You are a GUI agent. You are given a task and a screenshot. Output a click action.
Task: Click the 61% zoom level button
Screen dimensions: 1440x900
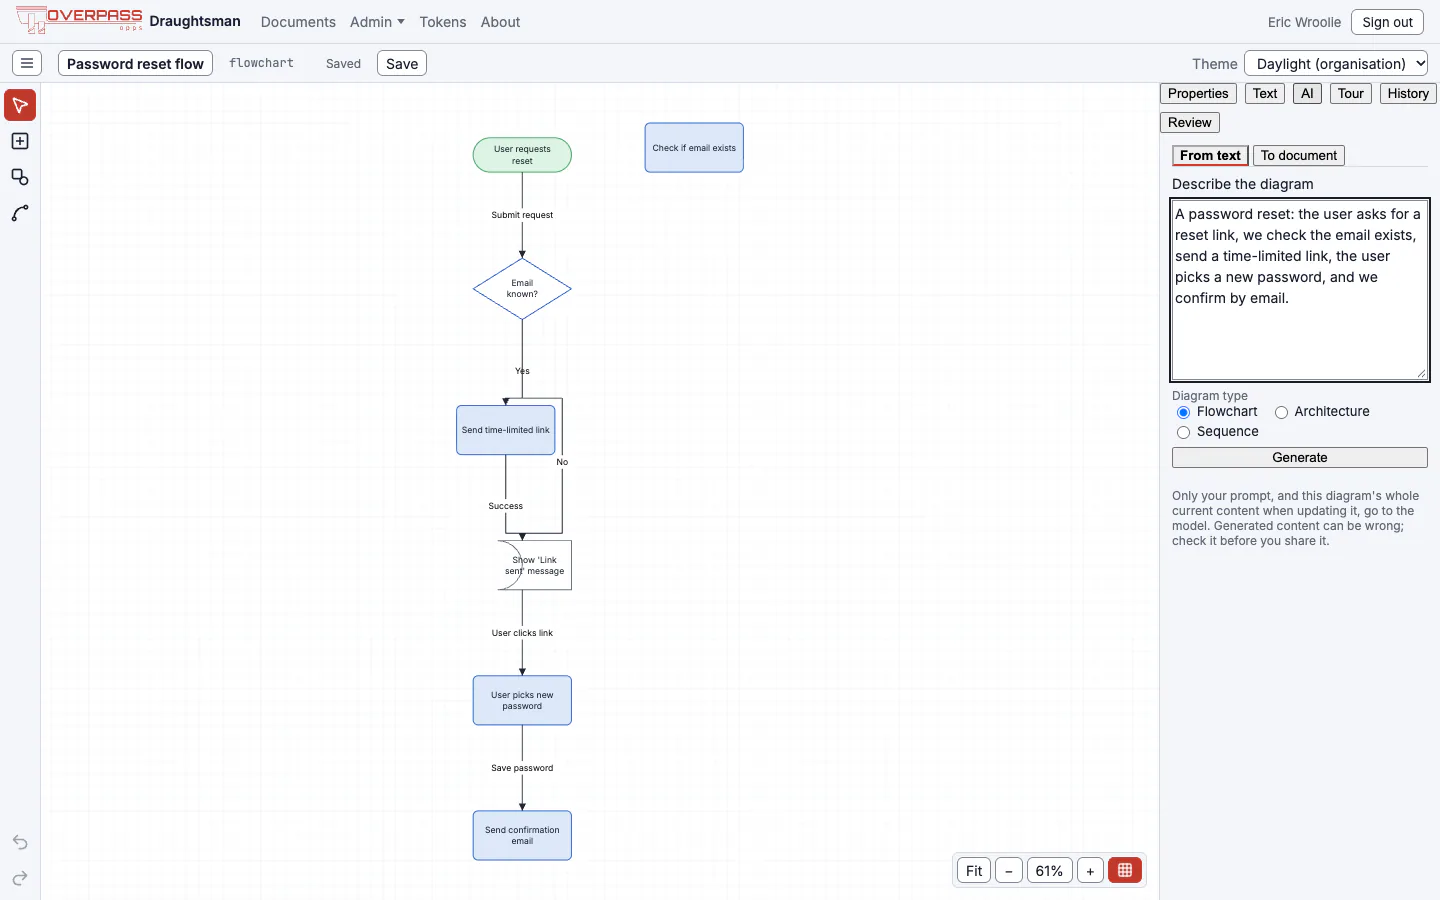(1049, 870)
